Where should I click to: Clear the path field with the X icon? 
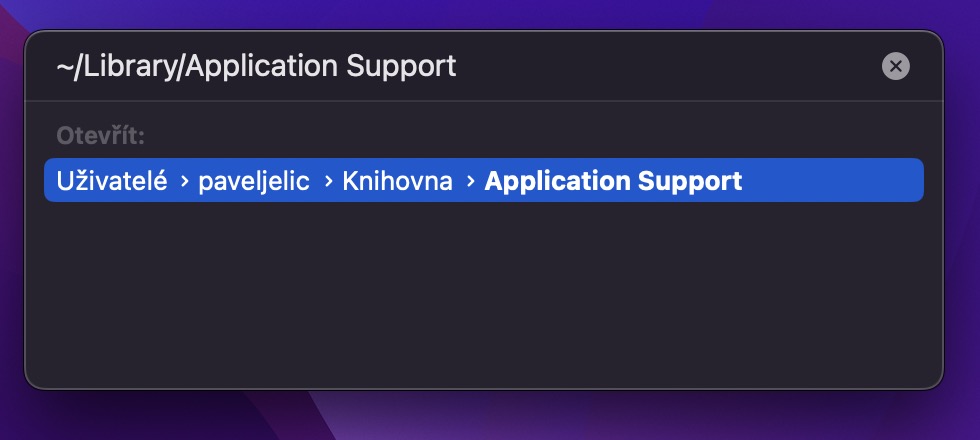[x=895, y=67]
